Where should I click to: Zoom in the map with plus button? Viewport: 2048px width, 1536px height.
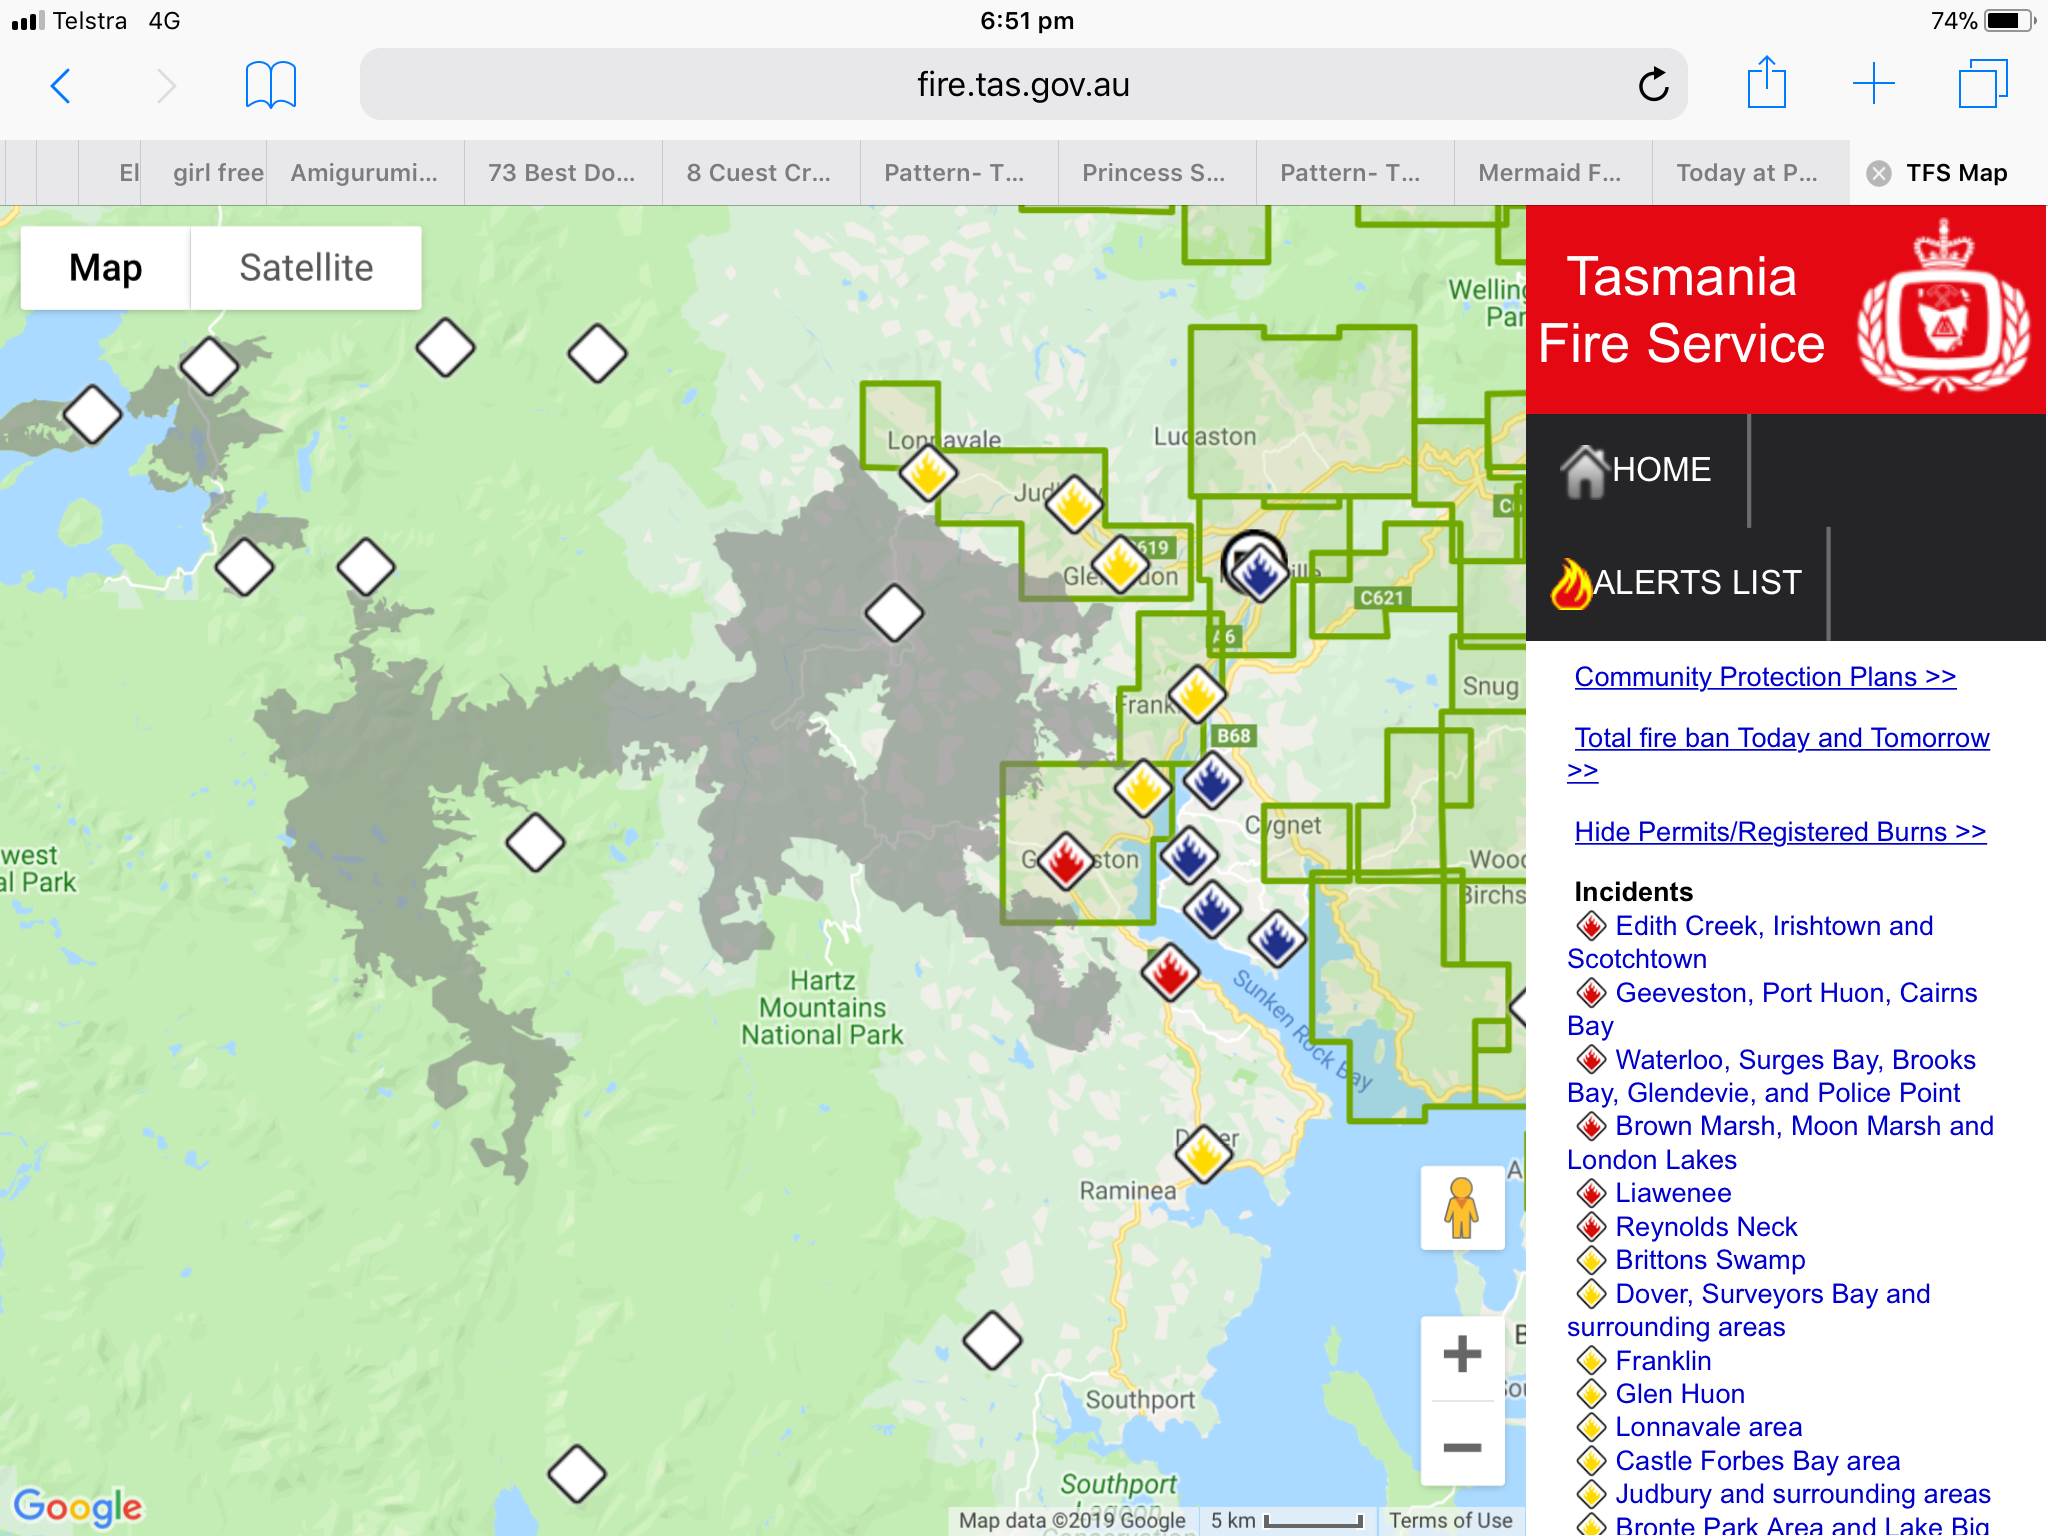pyautogui.click(x=1462, y=1354)
